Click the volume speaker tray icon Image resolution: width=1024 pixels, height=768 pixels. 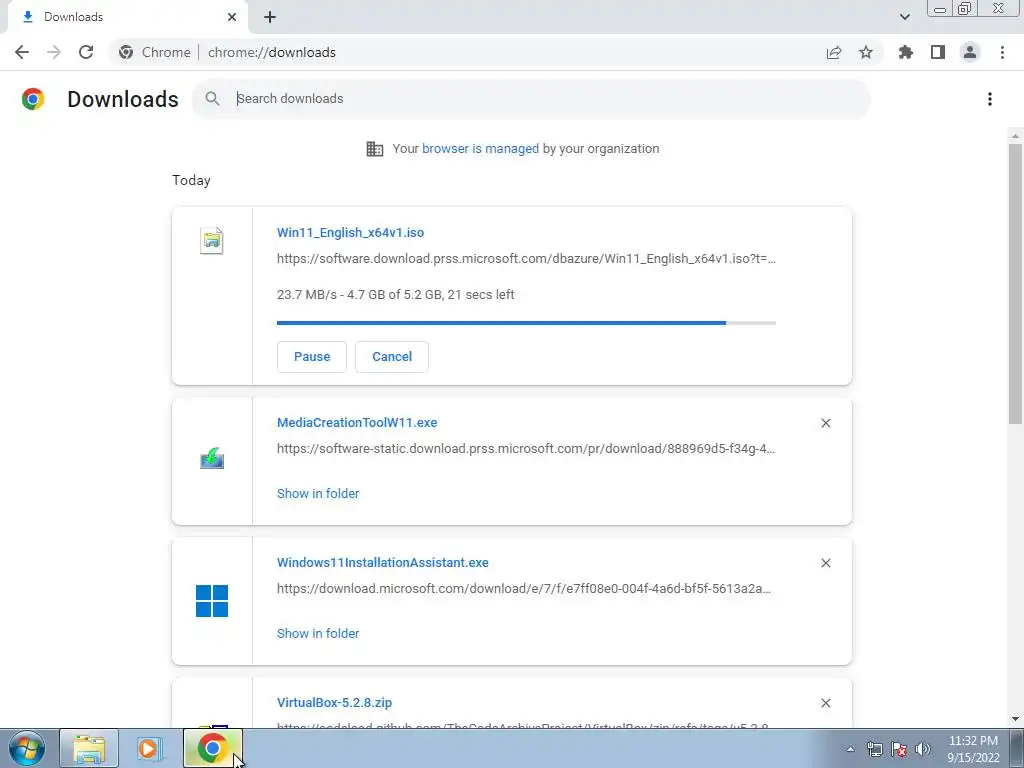[923, 749]
